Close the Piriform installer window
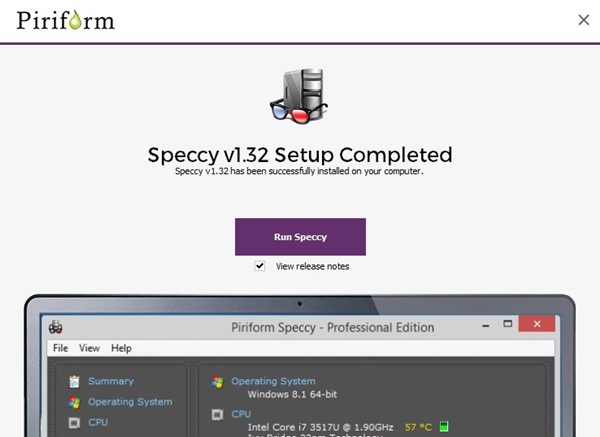 [x=584, y=20]
